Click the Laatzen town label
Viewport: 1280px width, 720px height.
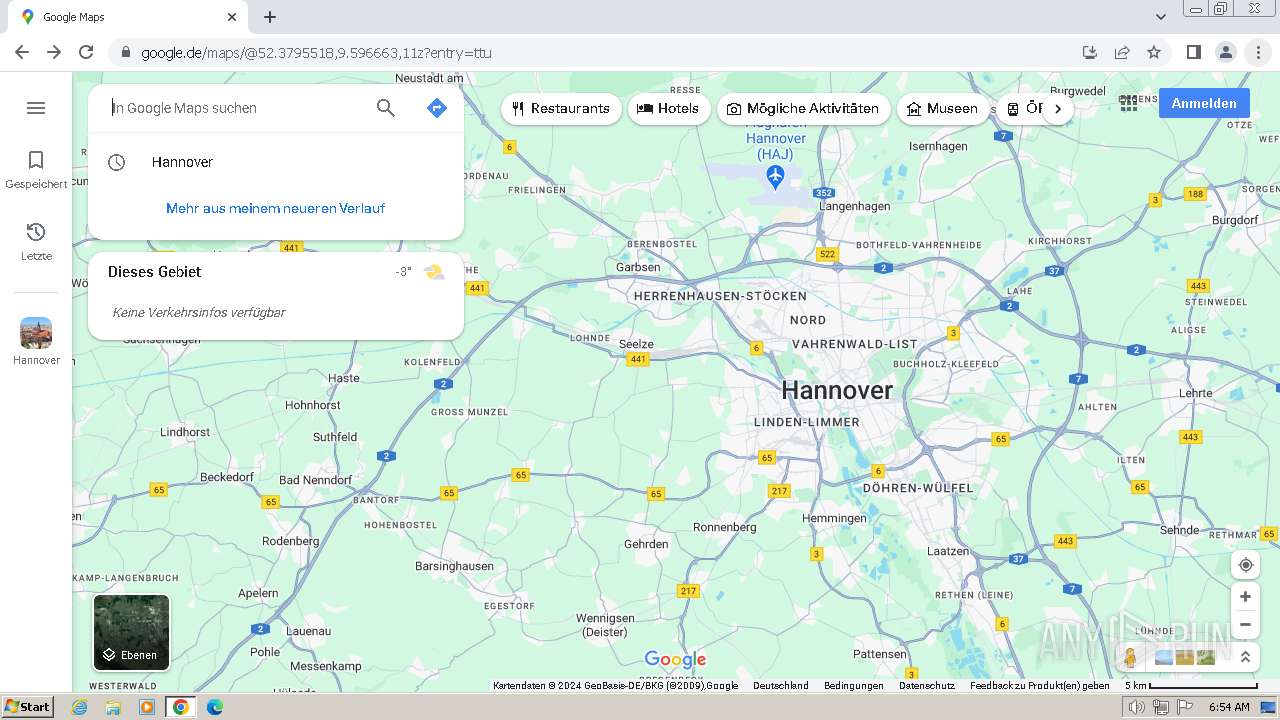[x=947, y=551]
